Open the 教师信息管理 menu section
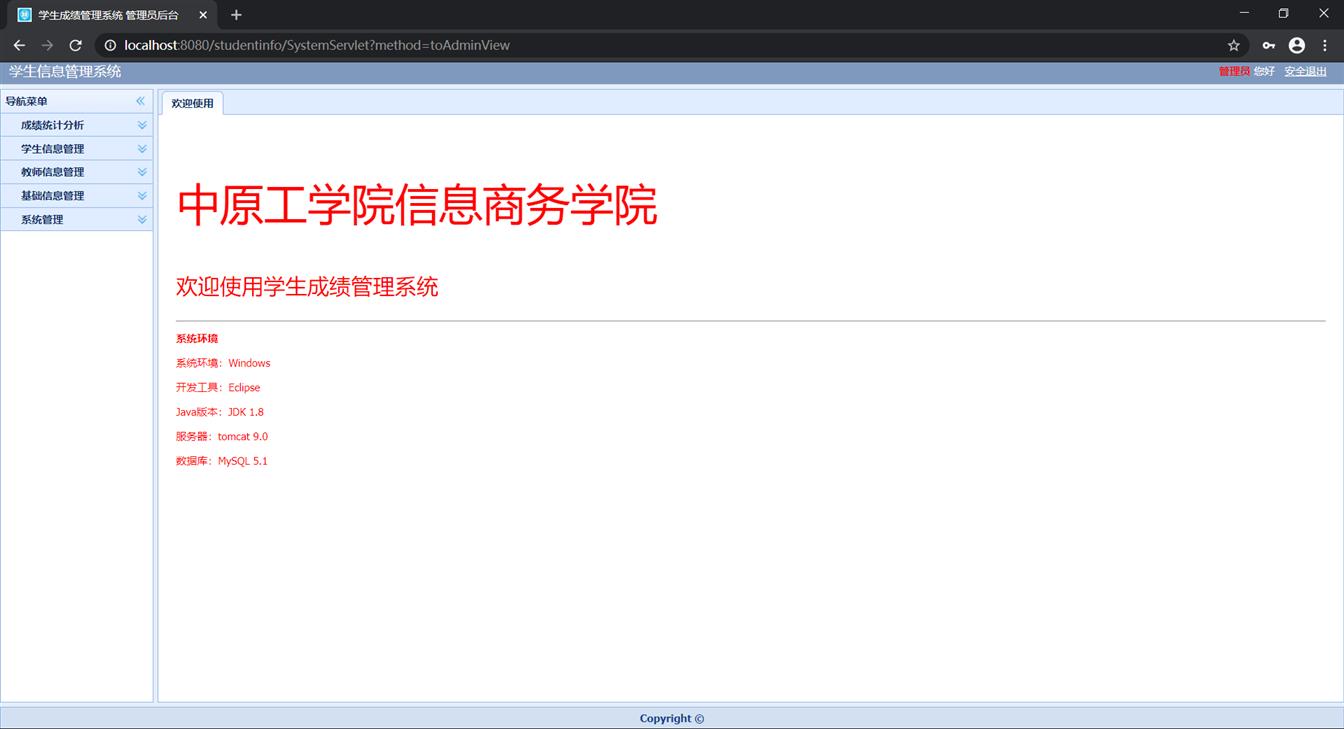1344x729 pixels. (76, 172)
